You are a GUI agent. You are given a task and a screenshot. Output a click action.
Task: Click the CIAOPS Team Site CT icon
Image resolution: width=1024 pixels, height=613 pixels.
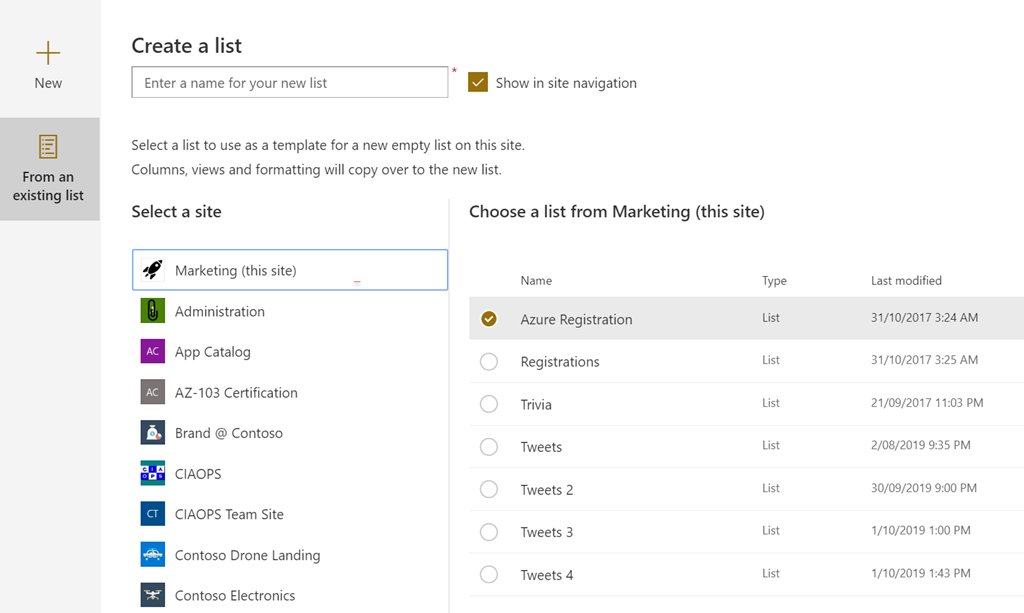[x=152, y=514]
